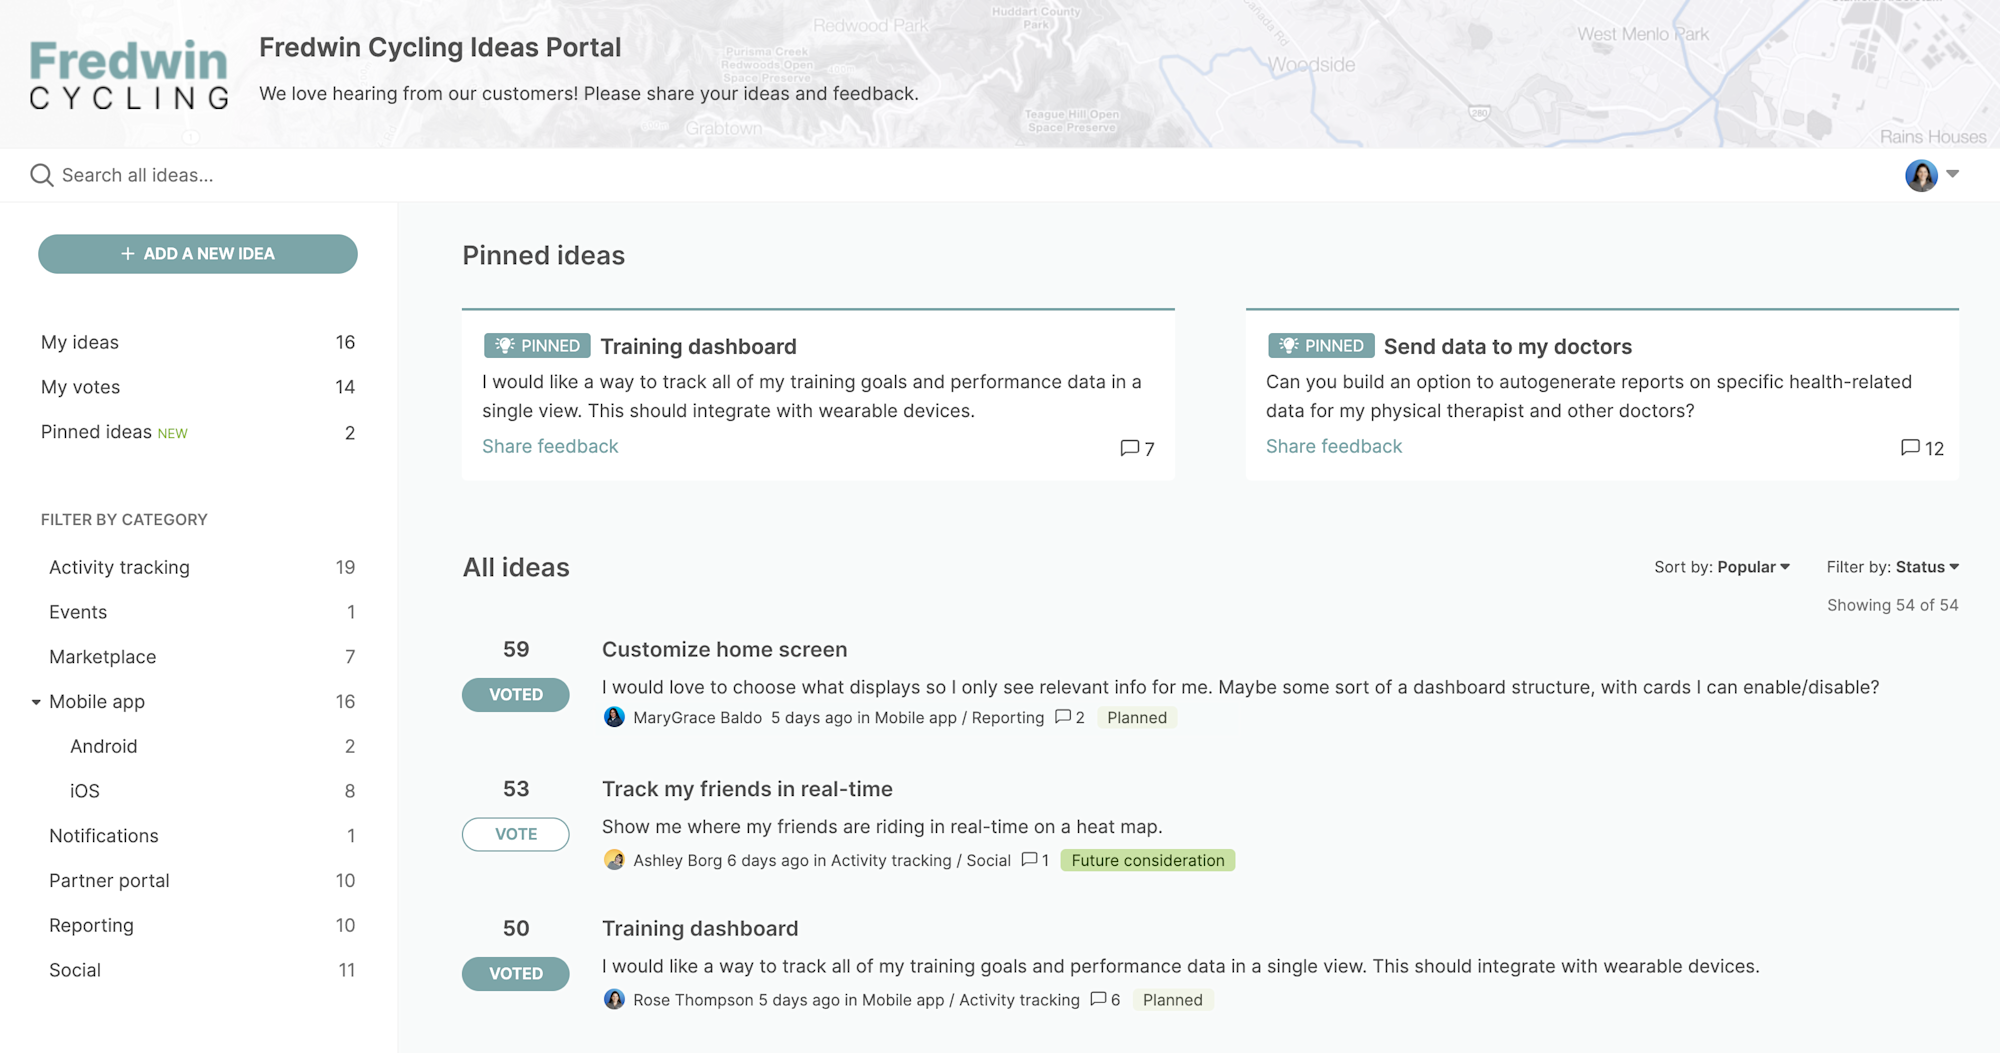The image size is (2000, 1053).
Task: Open Share feedback on Training dashboard
Action: (550, 446)
